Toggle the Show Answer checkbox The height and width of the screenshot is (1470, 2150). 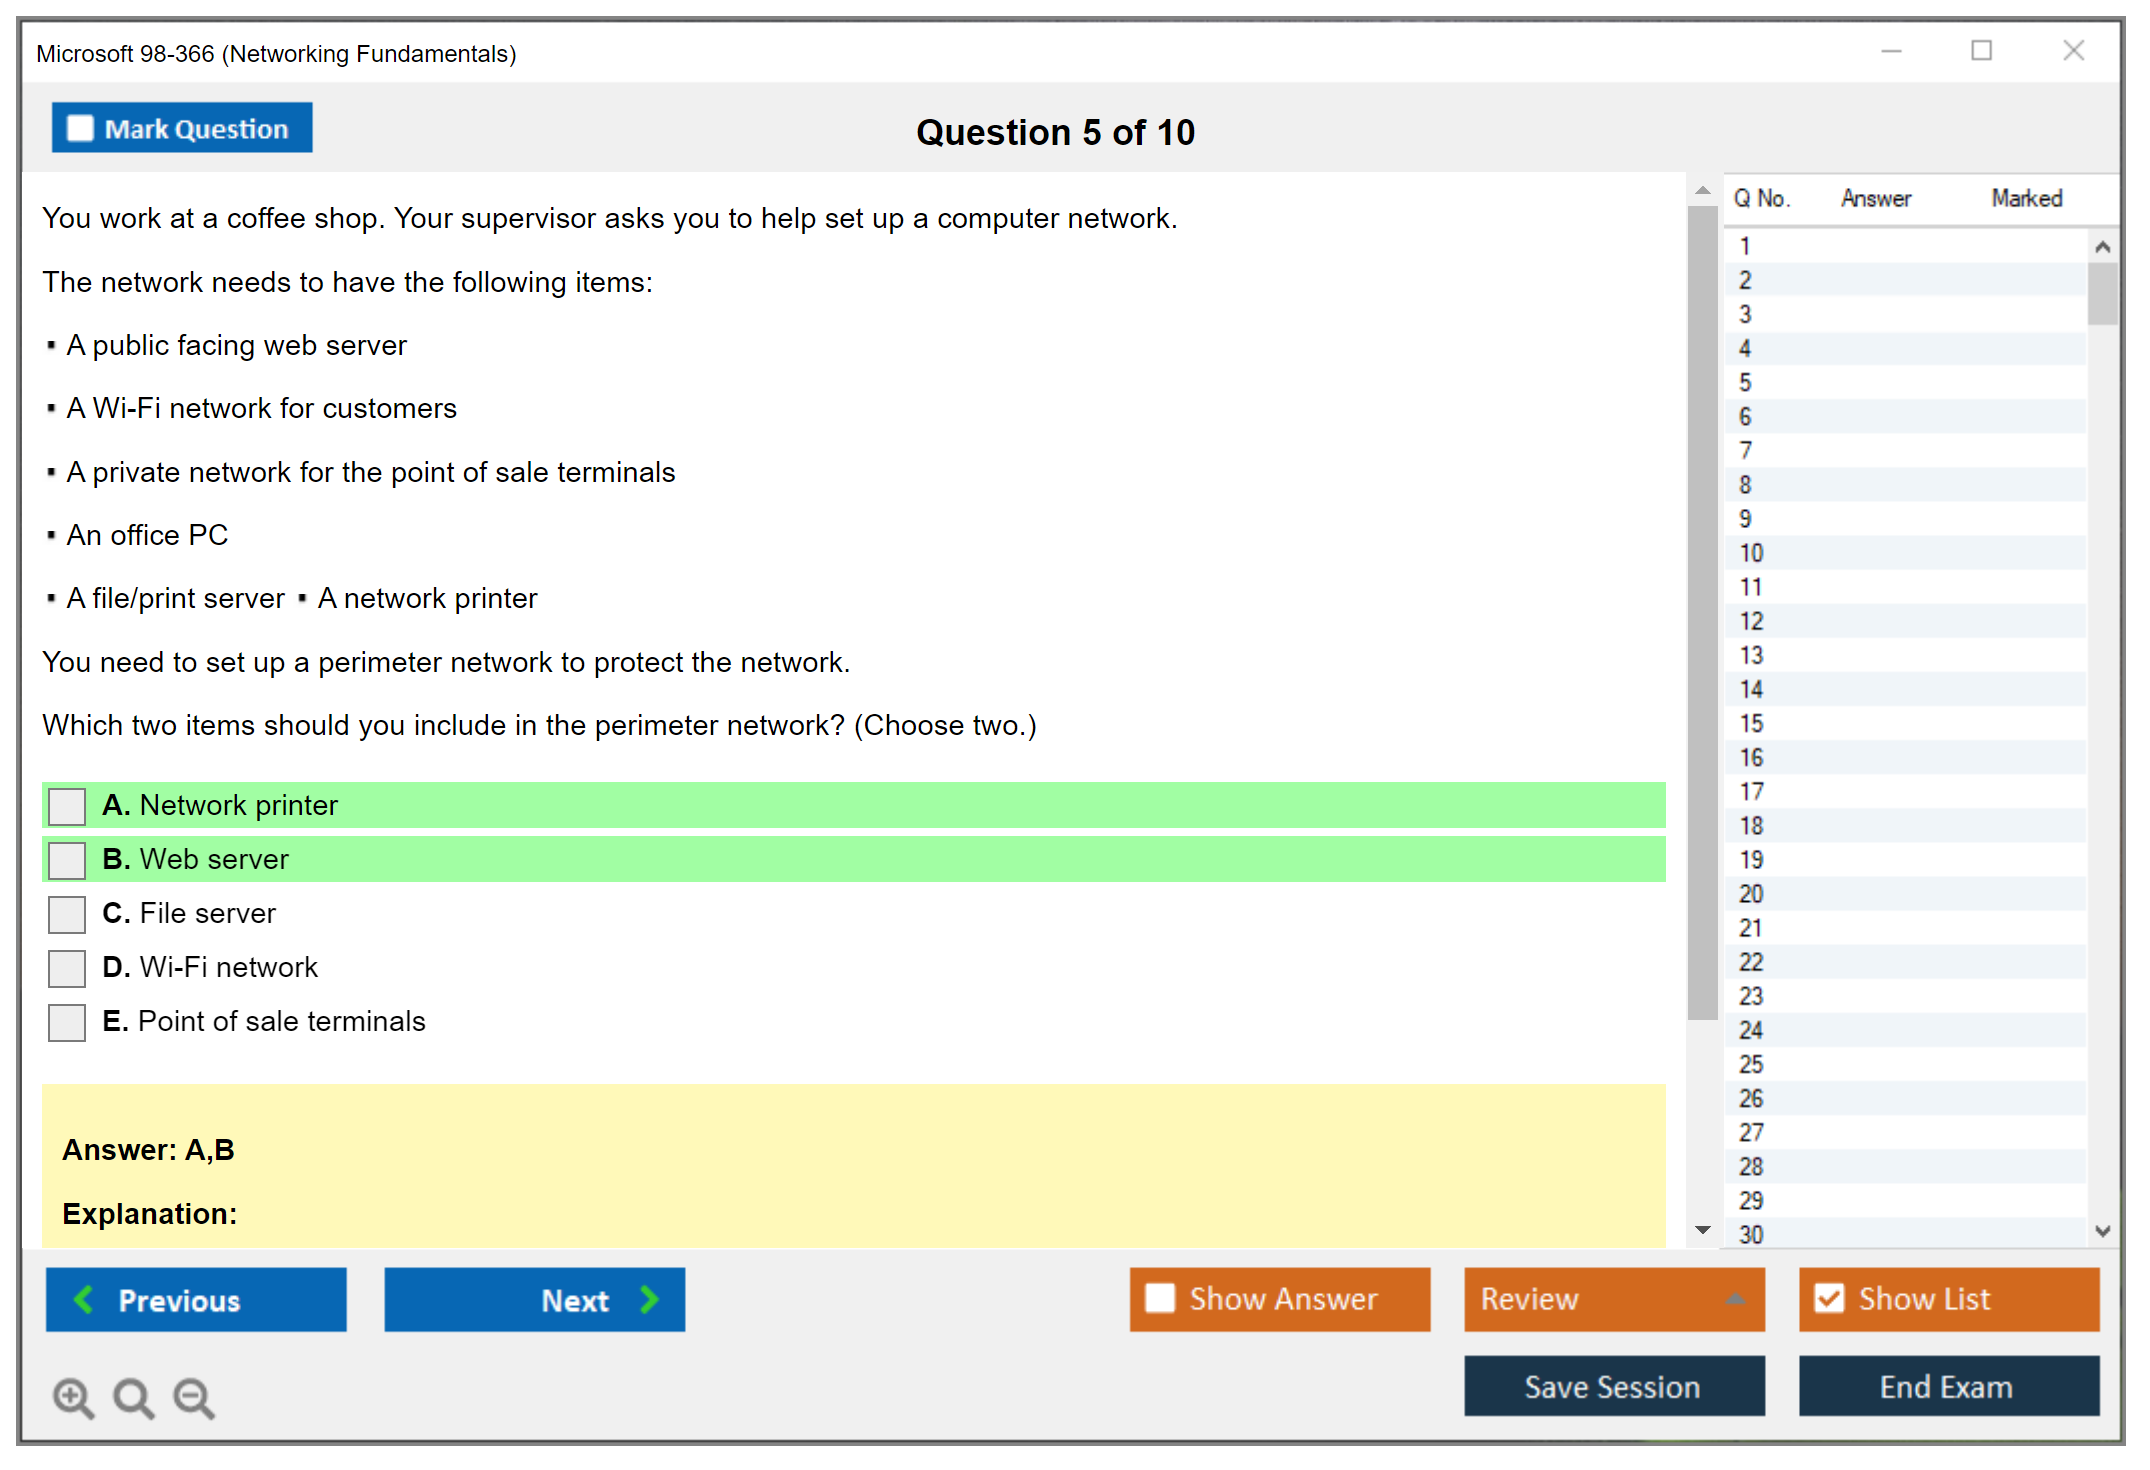1160,1298
